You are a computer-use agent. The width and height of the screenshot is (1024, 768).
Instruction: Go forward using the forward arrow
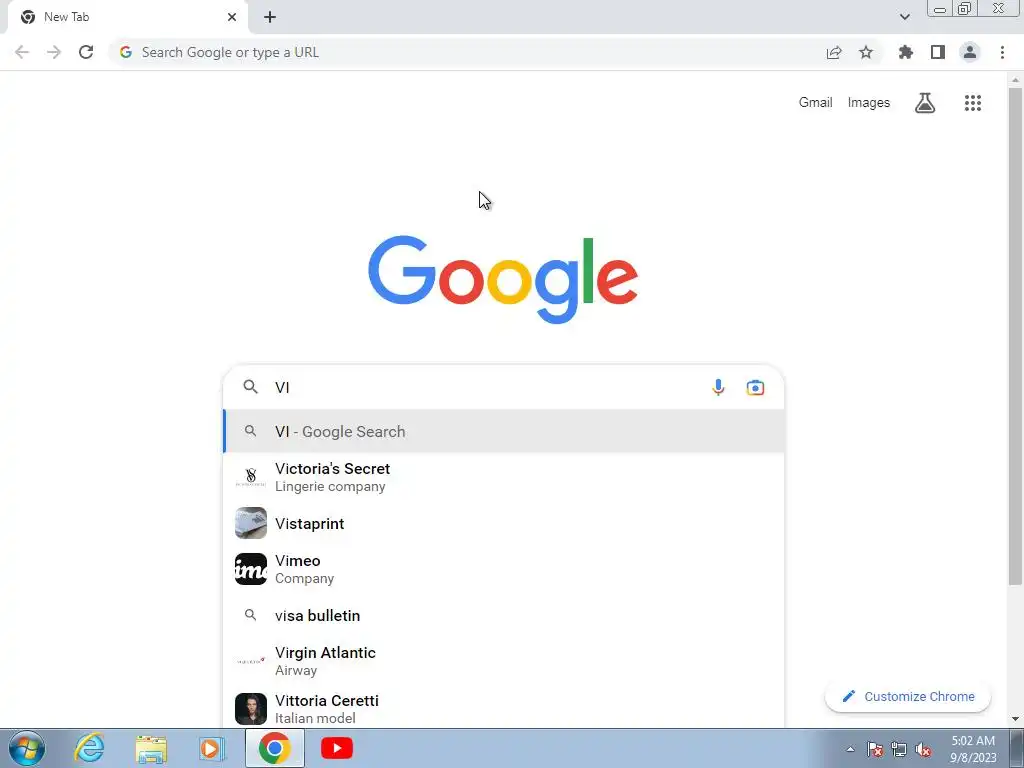(54, 52)
